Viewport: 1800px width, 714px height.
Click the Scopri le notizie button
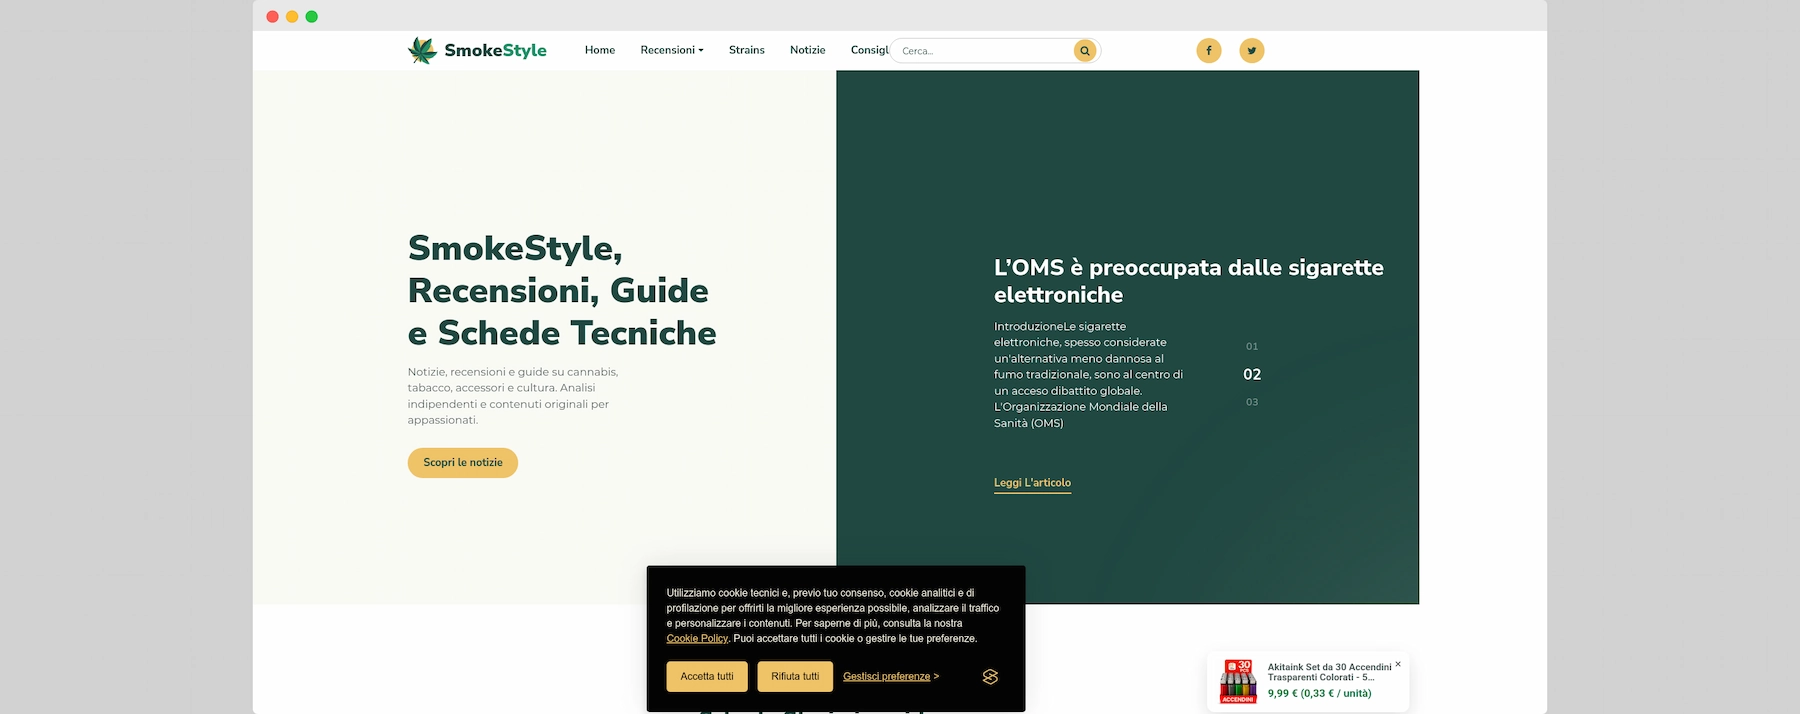coord(462,463)
